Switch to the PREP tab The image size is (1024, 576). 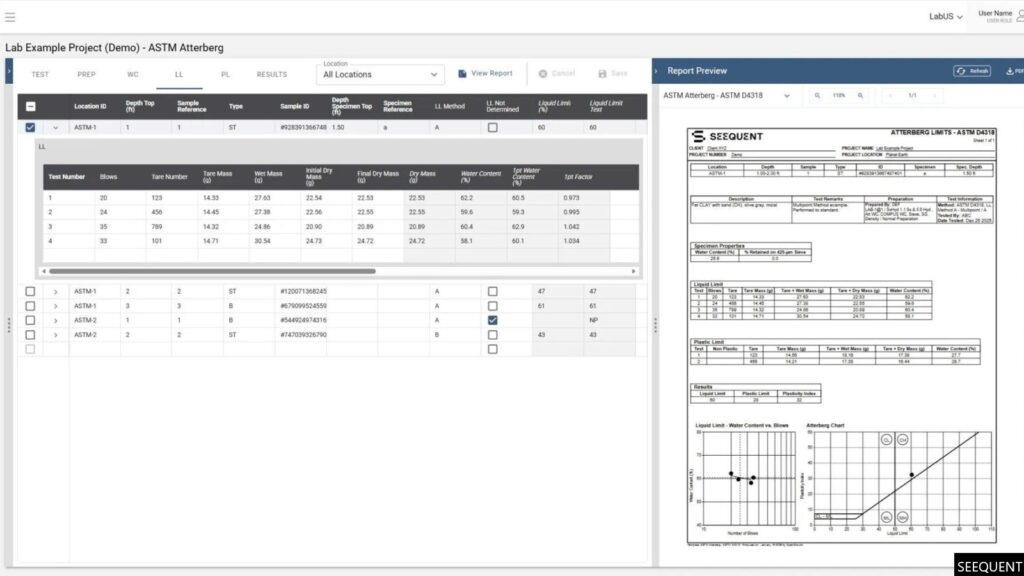pos(86,74)
